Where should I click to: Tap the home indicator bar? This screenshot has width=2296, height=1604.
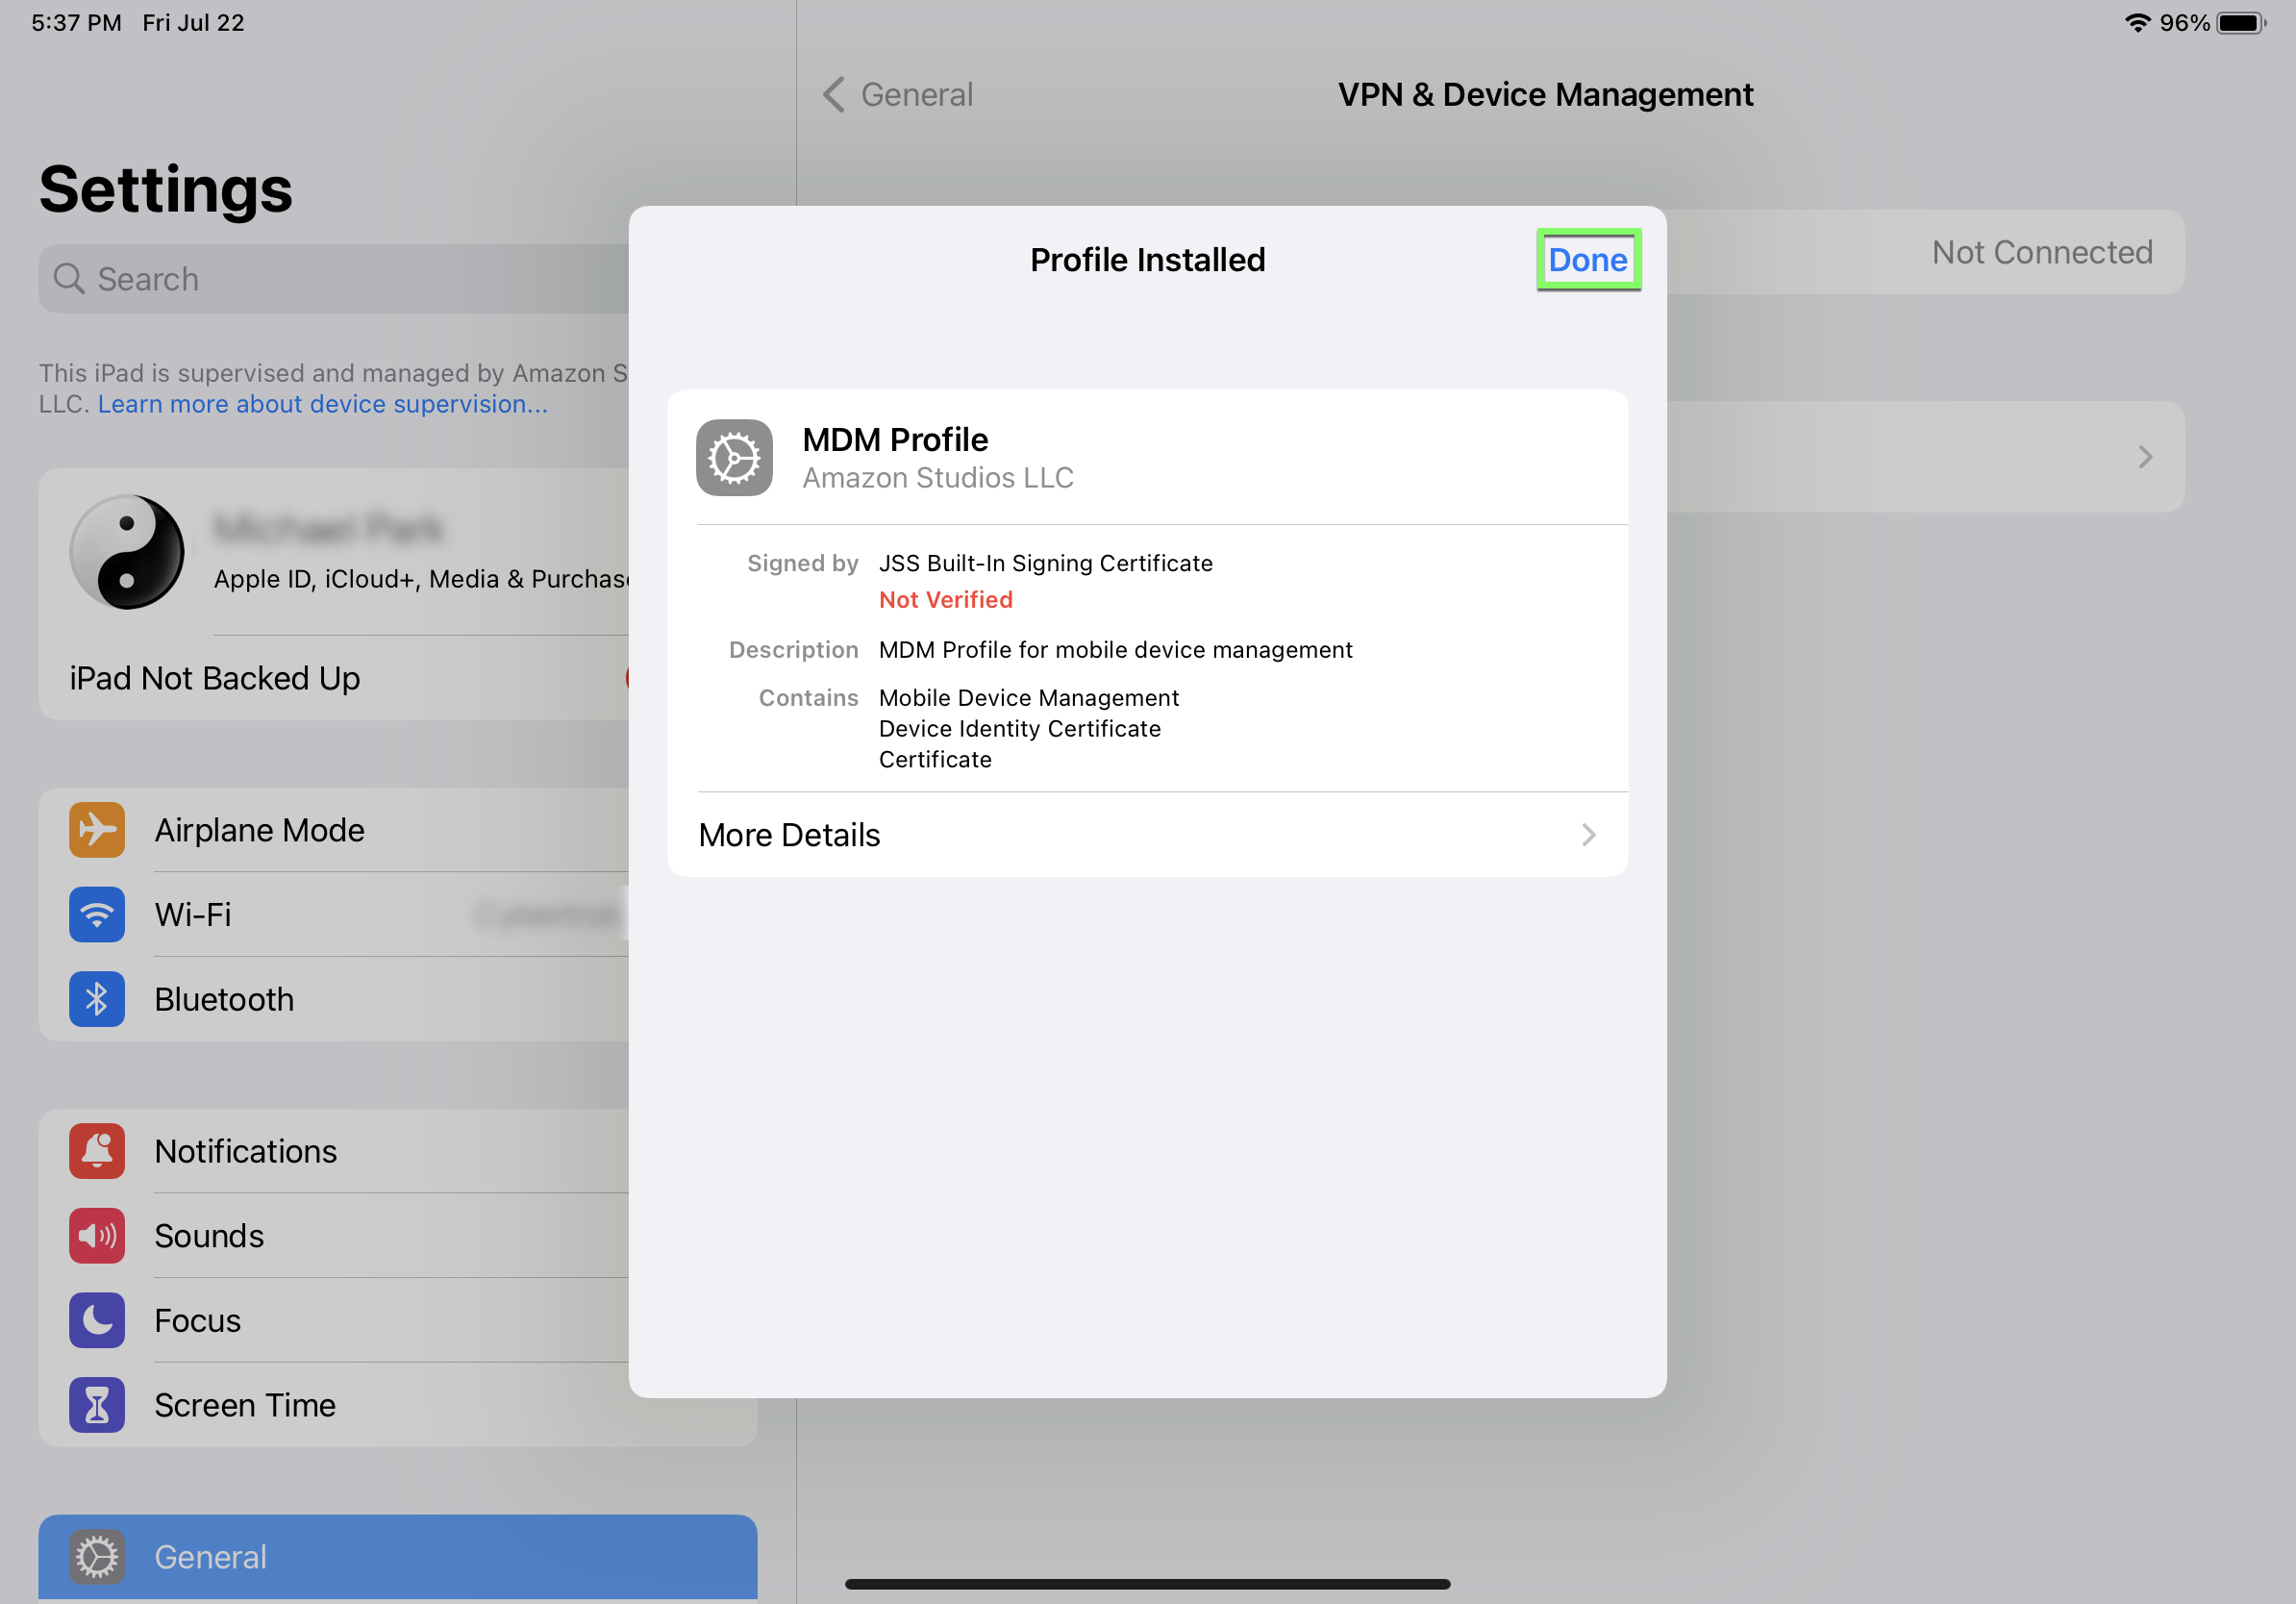pos(1147,1584)
